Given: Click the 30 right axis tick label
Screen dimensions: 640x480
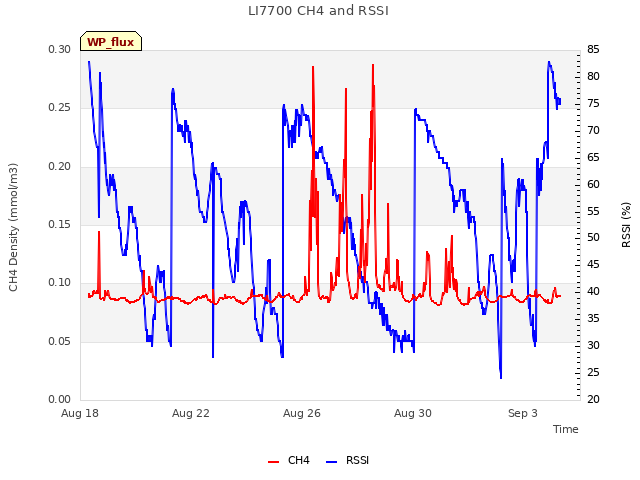Looking at the screenshot, I should (593, 345).
